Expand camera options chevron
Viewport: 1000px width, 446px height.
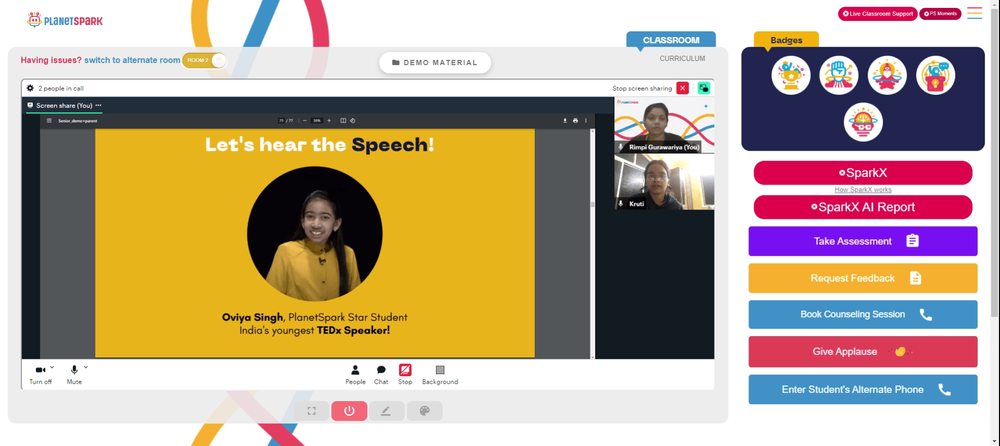point(52,368)
